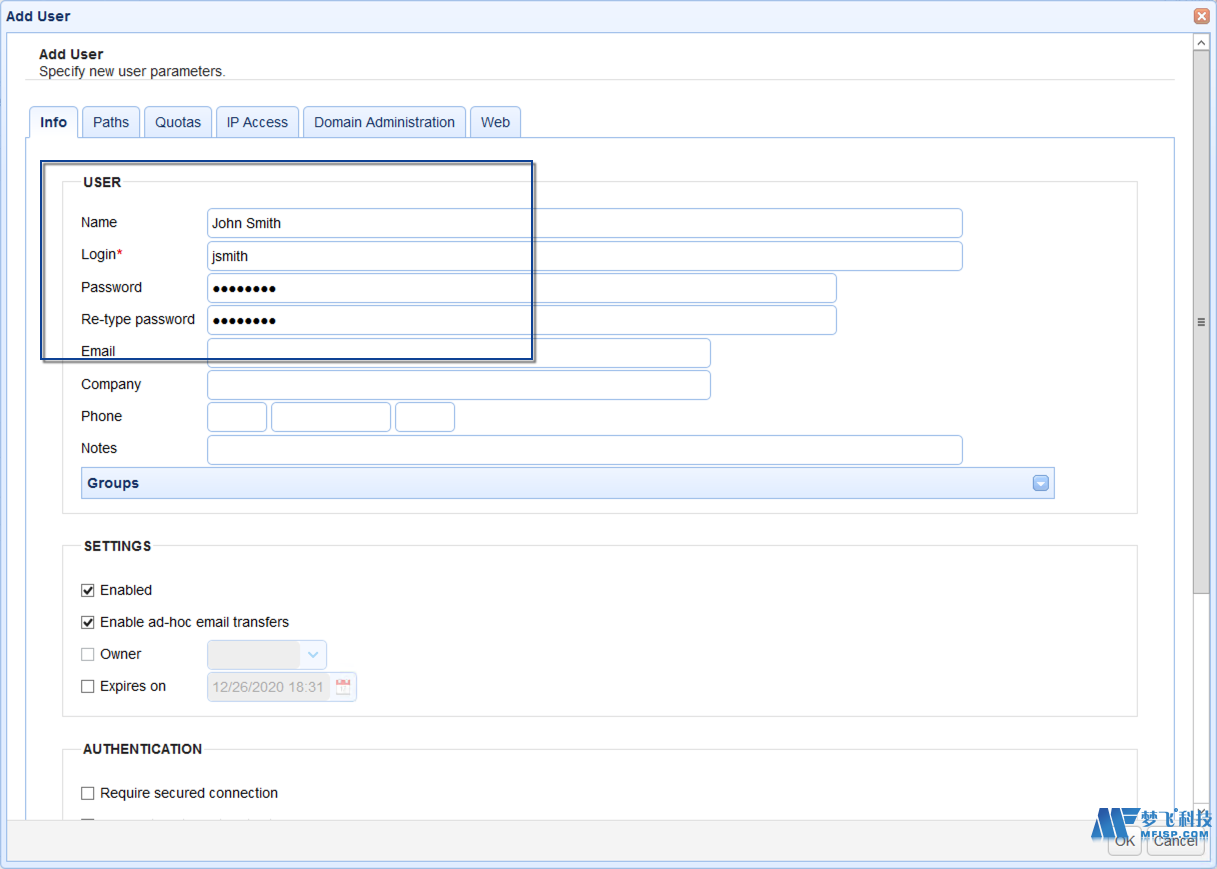Click the first Phone field box

[x=237, y=417]
